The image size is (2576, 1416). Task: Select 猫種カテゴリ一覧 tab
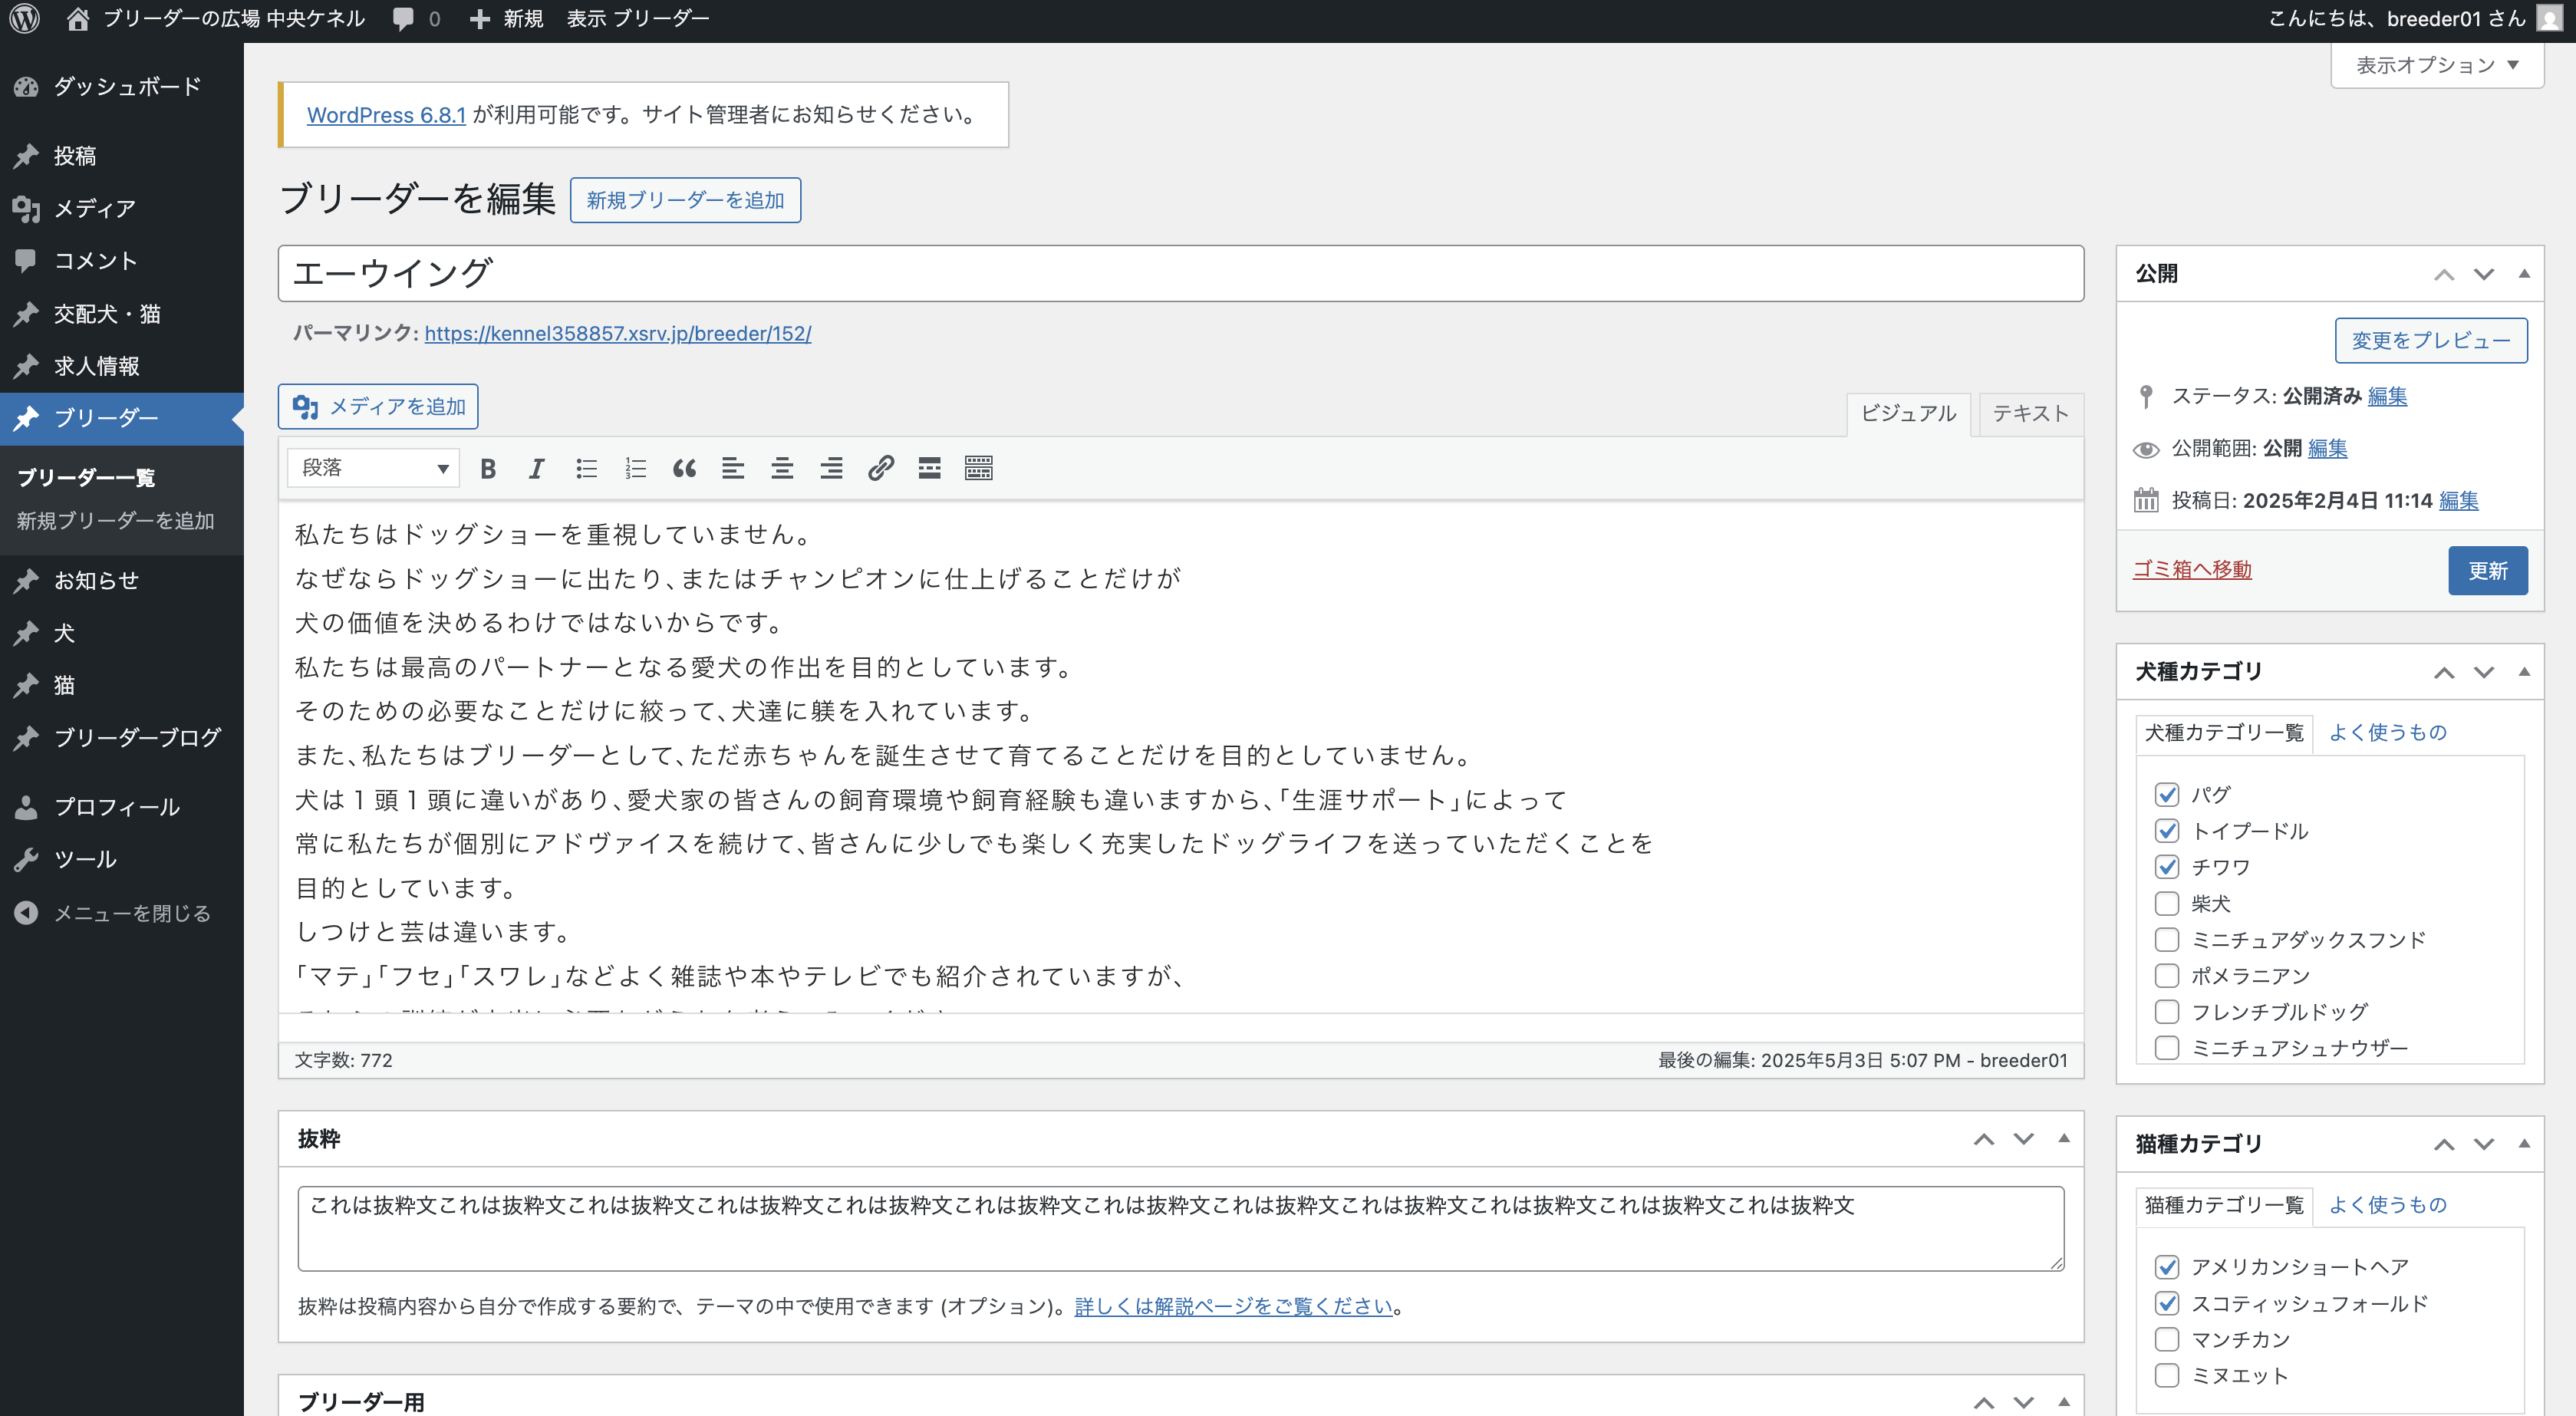(x=2224, y=1206)
